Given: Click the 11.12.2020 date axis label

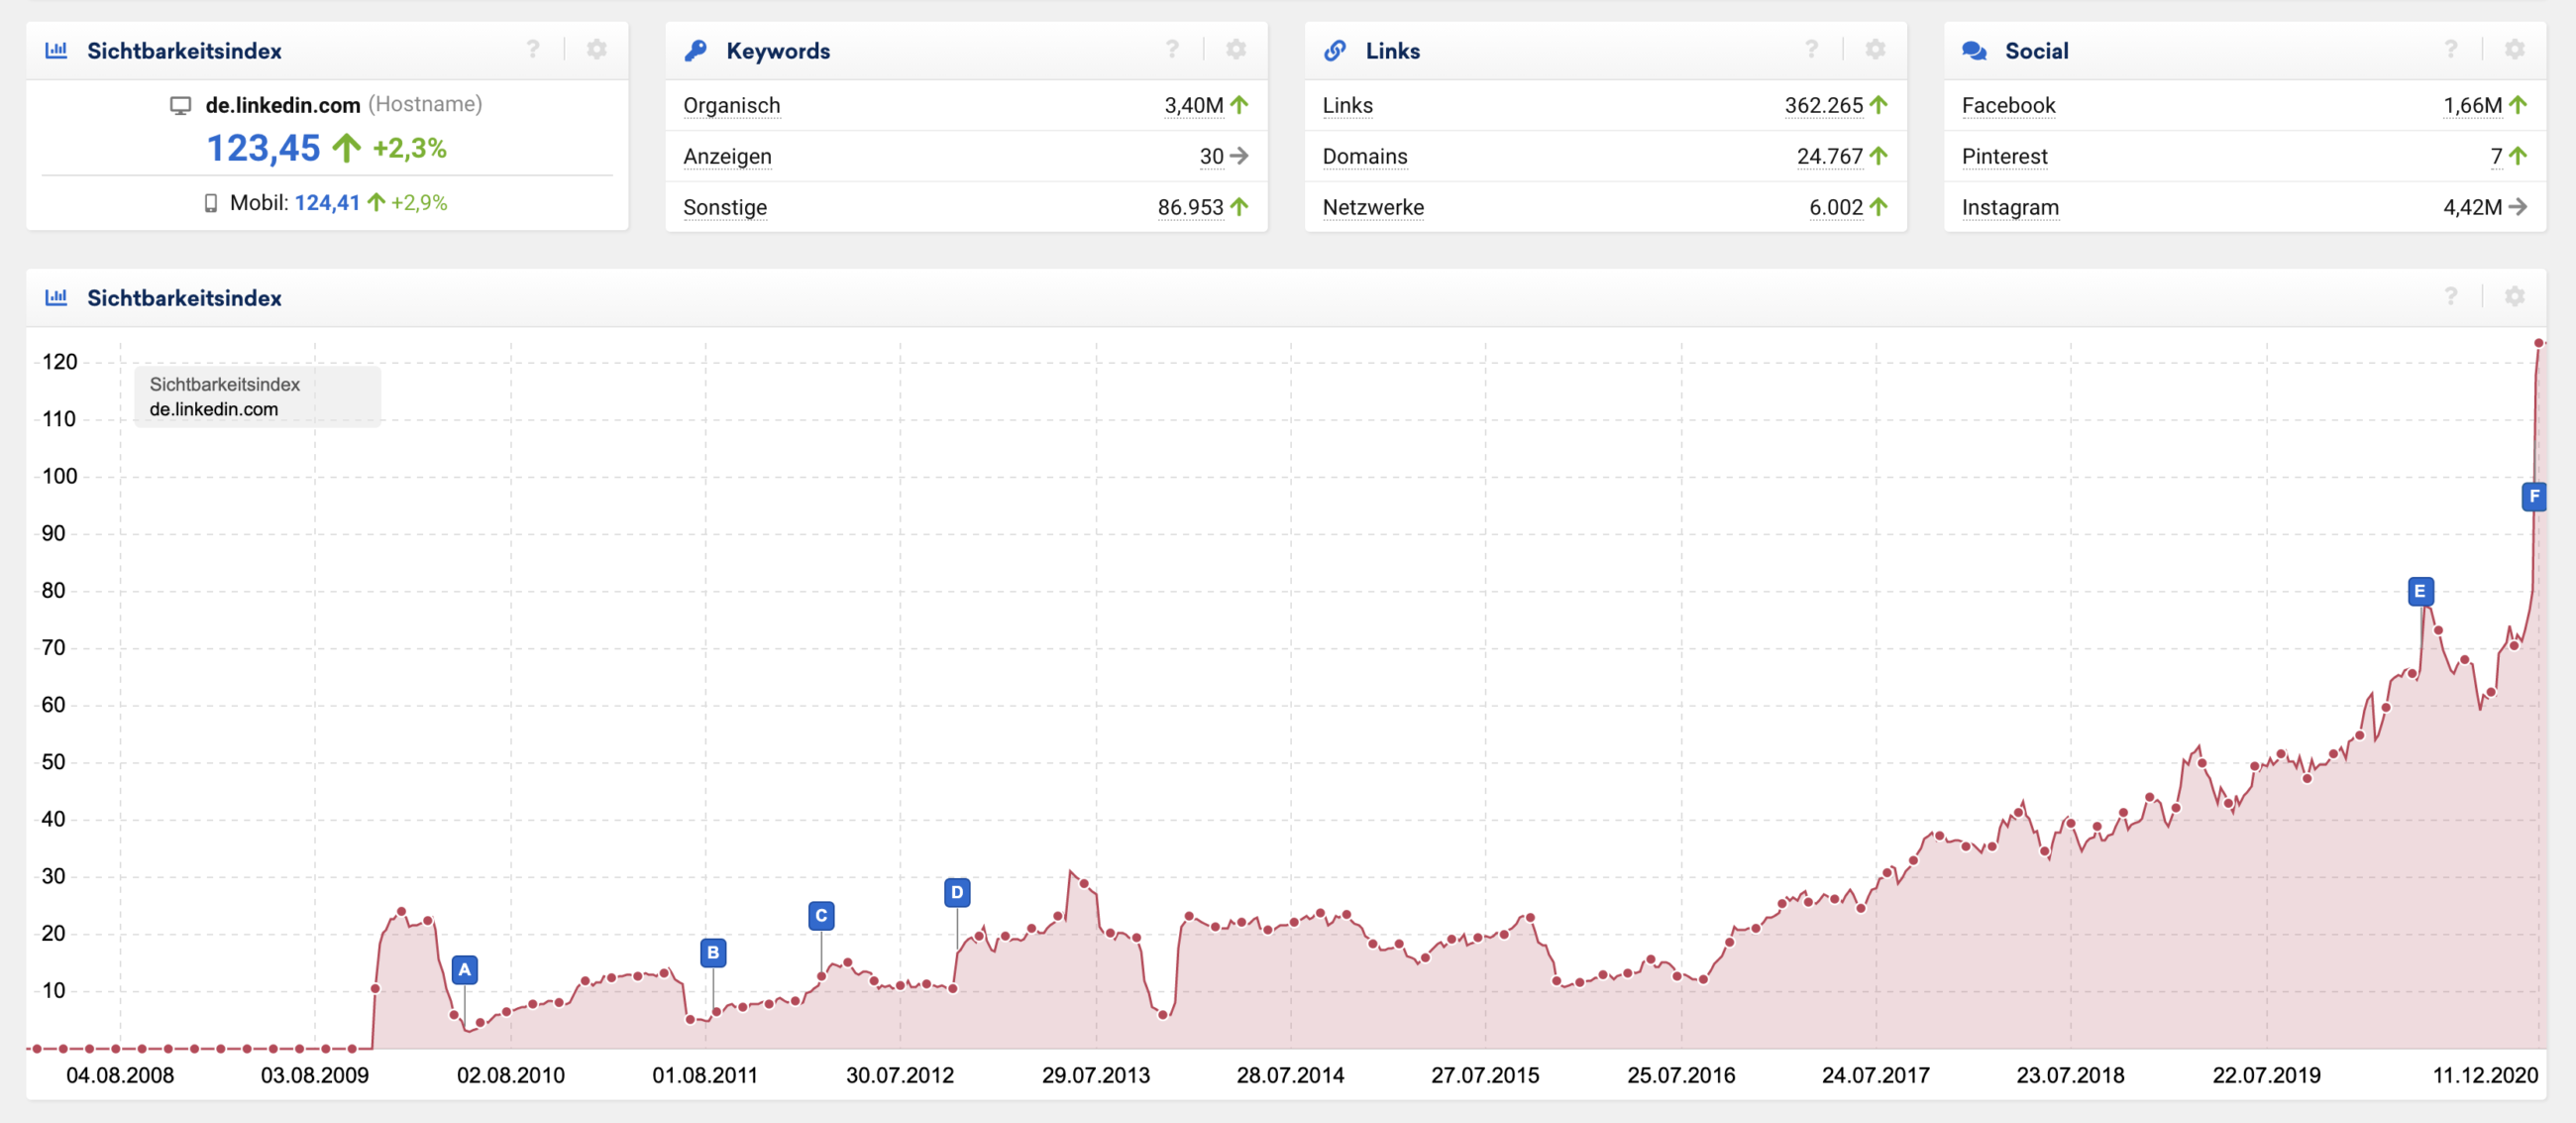Looking at the screenshot, I should [2484, 1075].
